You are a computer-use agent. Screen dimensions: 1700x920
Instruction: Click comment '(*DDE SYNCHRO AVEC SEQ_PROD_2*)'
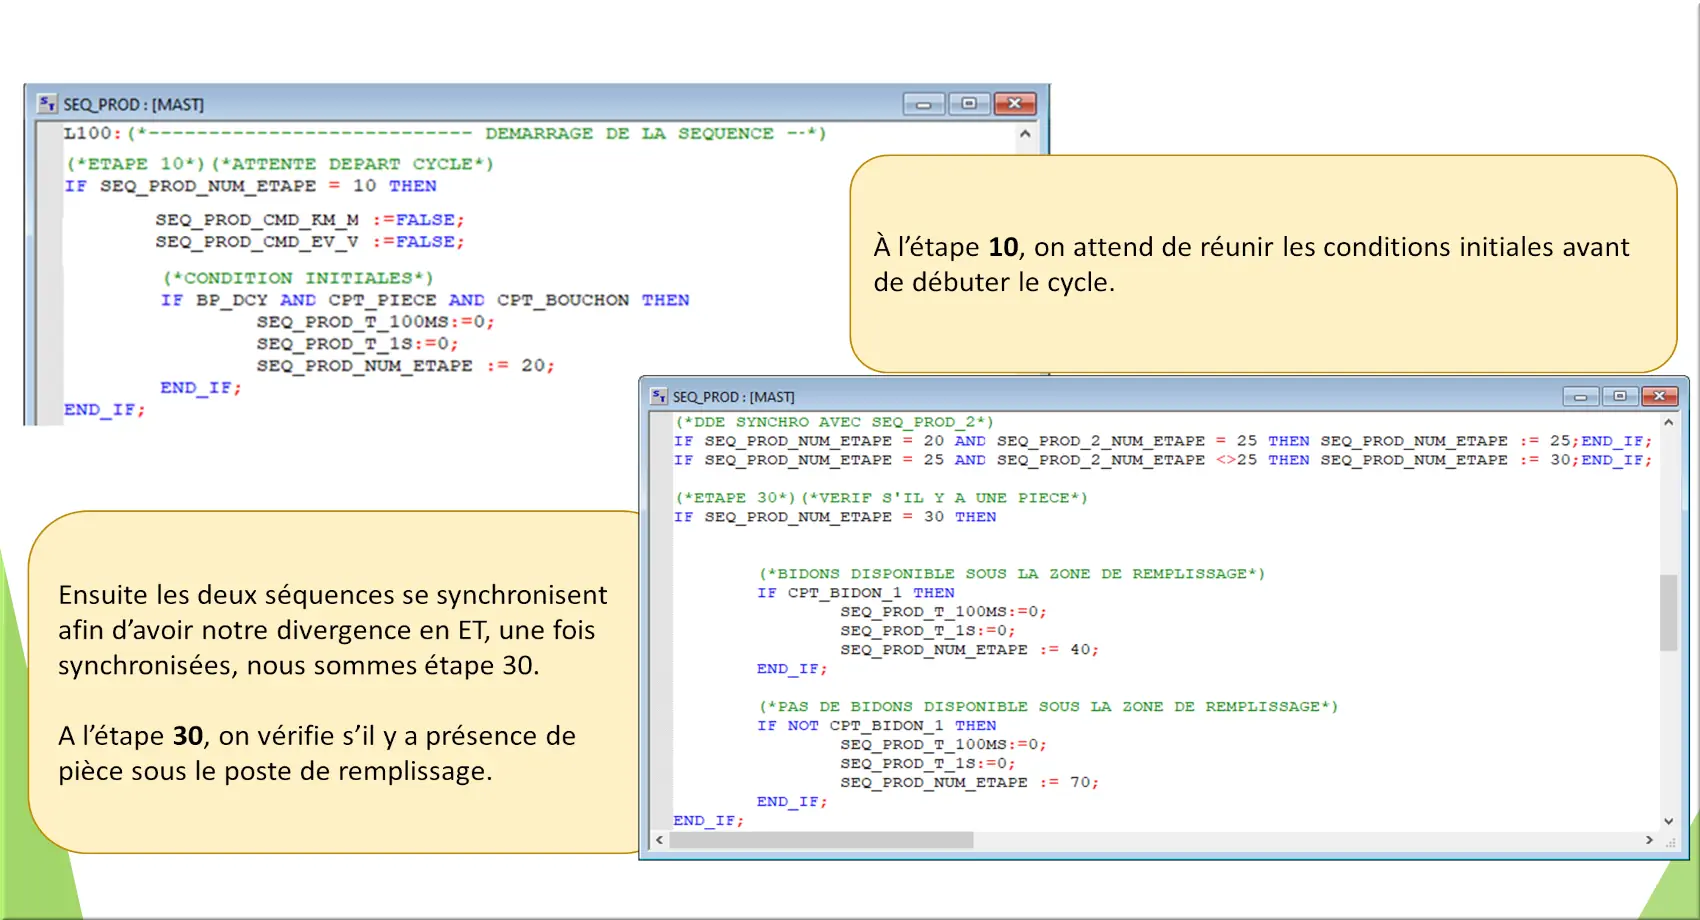click(x=834, y=422)
